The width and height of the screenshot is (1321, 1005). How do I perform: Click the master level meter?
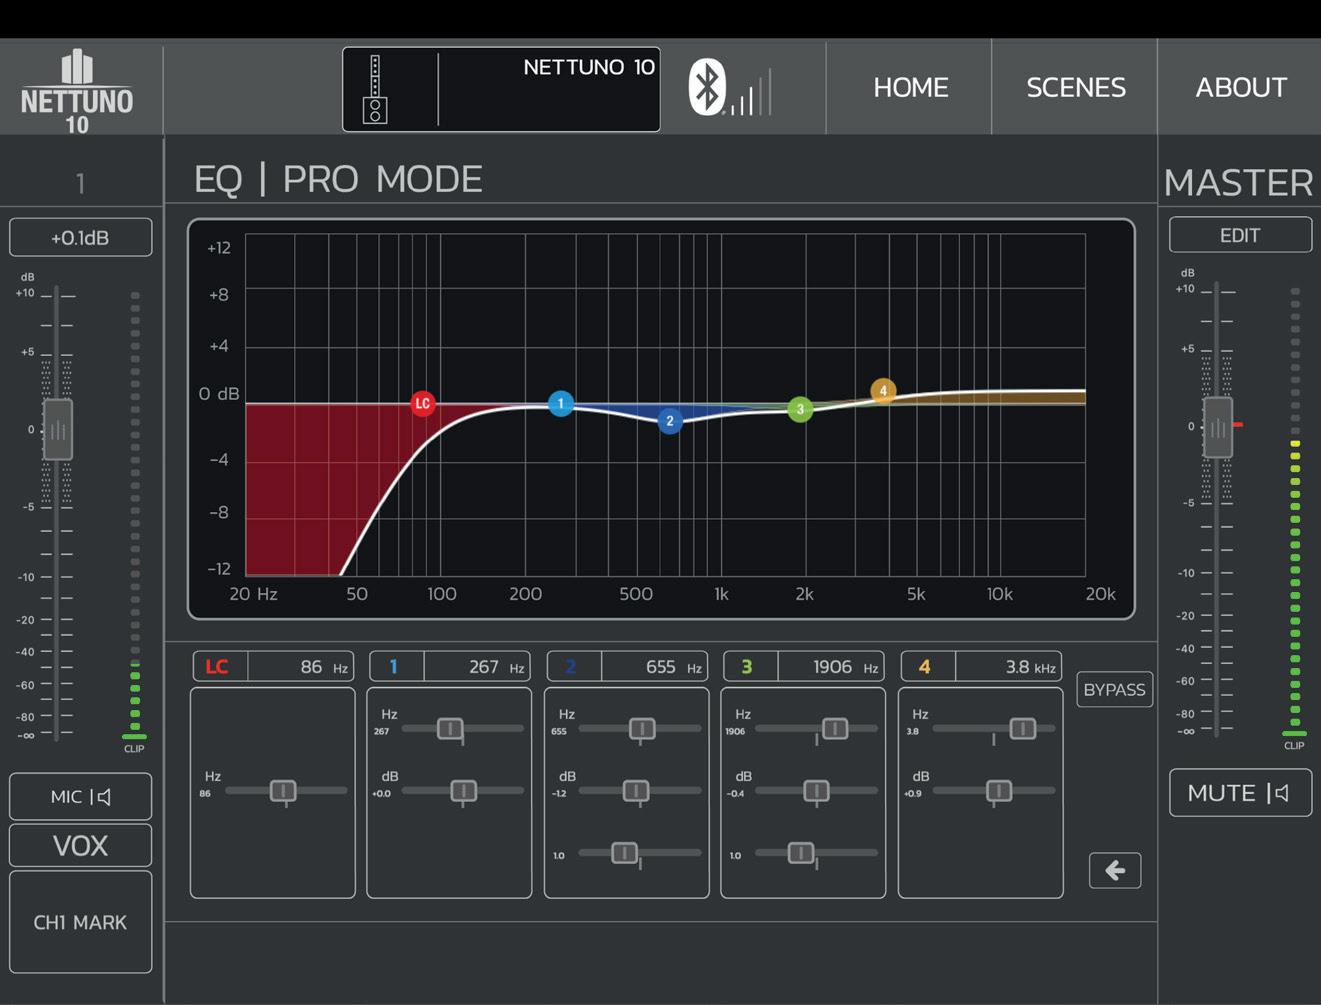tap(1295, 512)
